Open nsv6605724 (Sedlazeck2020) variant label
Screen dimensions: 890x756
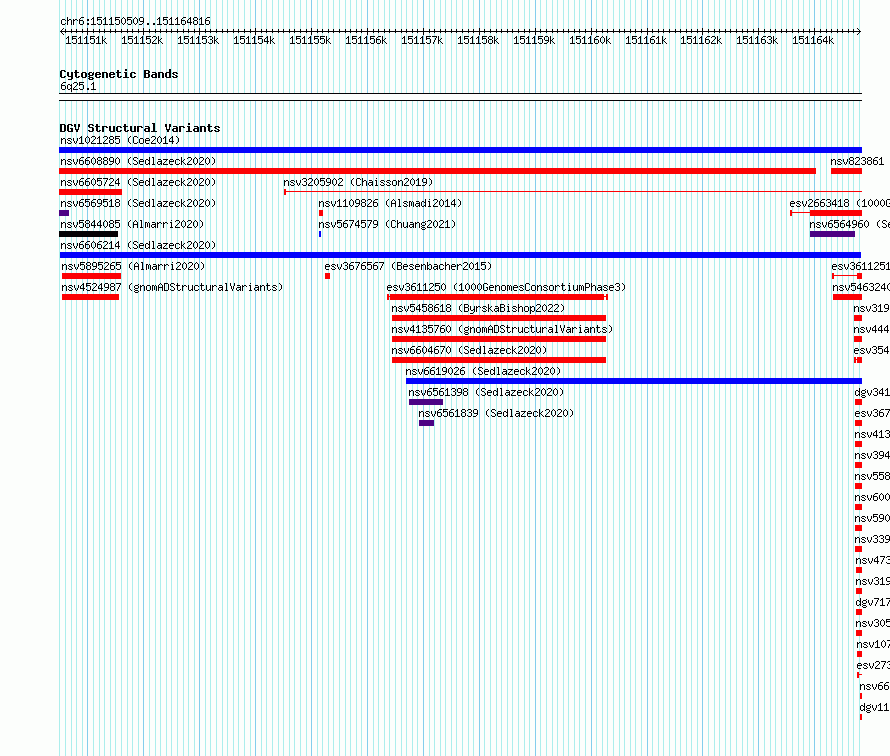(x=138, y=182)
